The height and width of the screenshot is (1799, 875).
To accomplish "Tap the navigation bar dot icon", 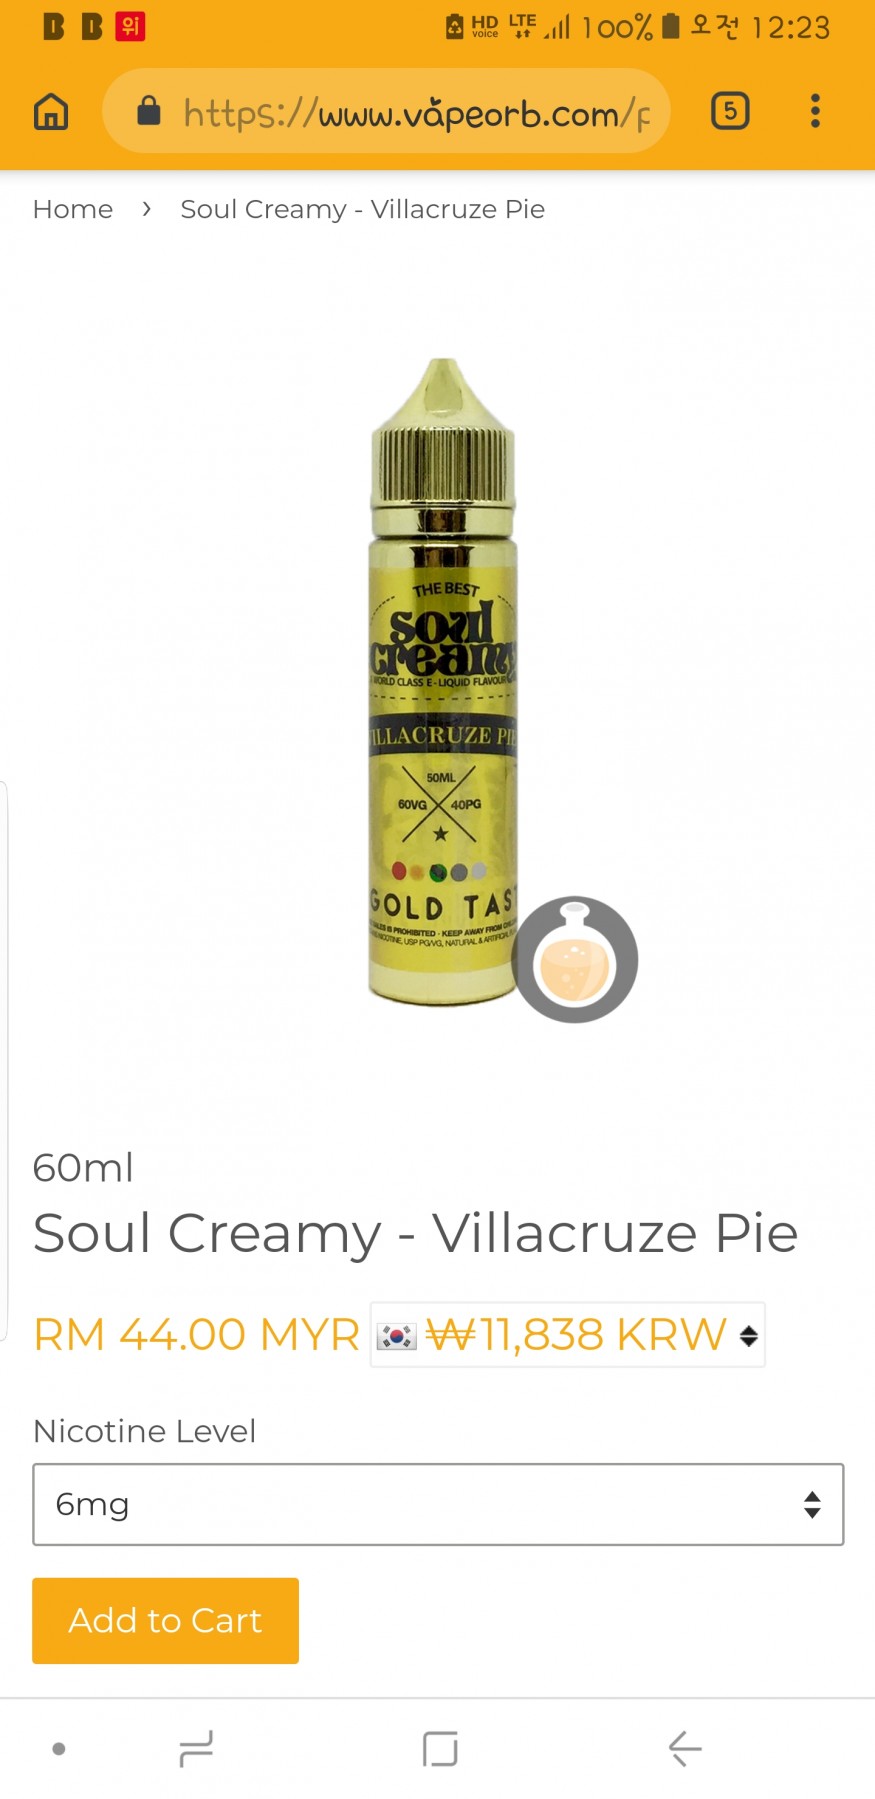I will coord(59,1748).
